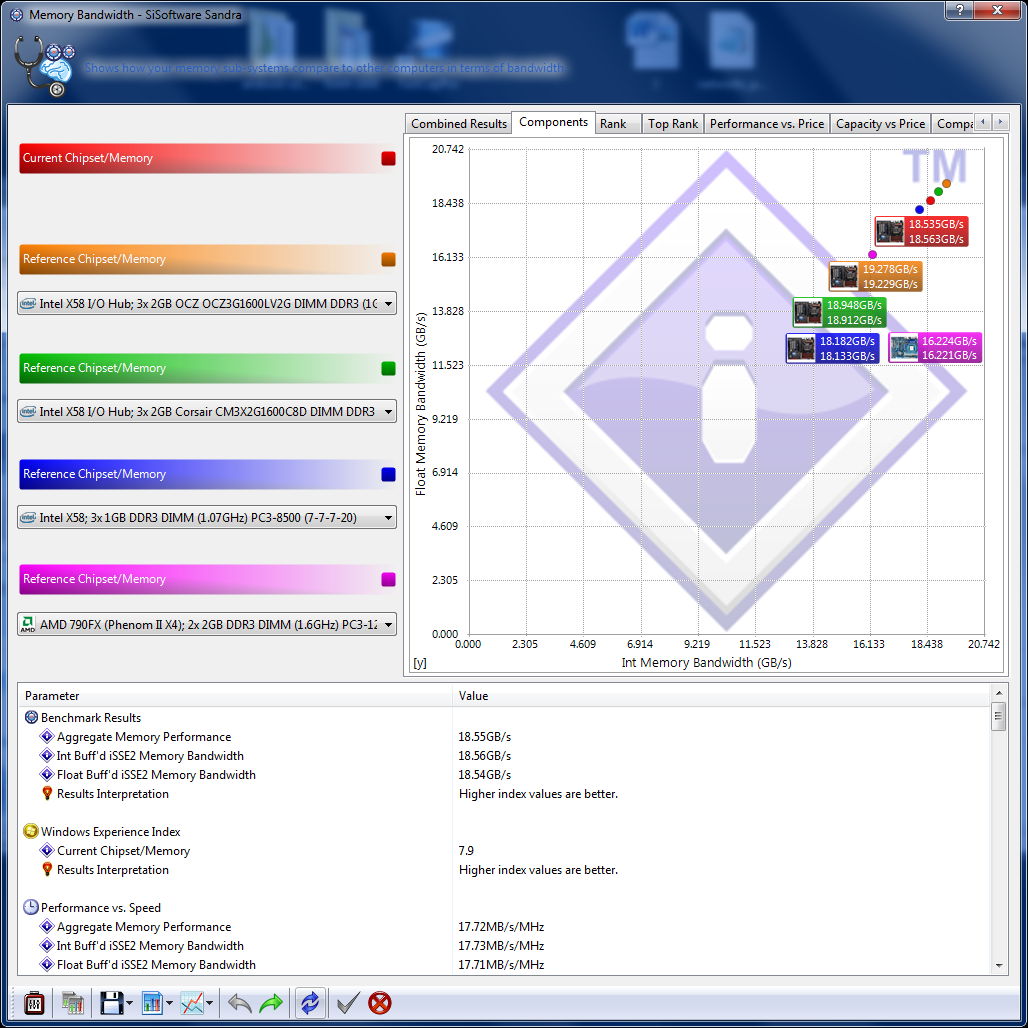Switch to the Rank tab
The height and width of the screenshot is (1028, 1028).
(x=618, y=124)
